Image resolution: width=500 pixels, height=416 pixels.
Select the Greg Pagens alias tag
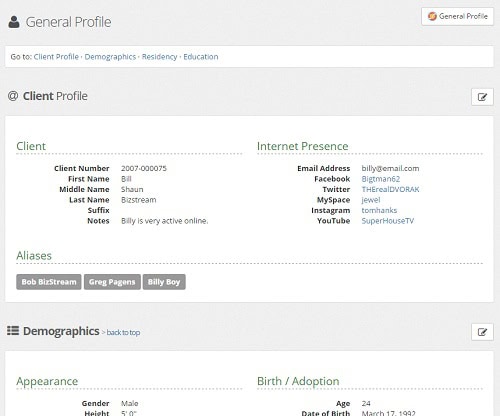[112, 282]
